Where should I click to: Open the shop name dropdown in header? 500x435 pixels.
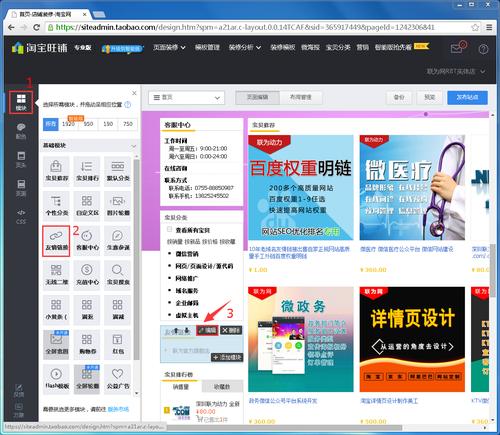pyautogui.click(x=456, y=71)
